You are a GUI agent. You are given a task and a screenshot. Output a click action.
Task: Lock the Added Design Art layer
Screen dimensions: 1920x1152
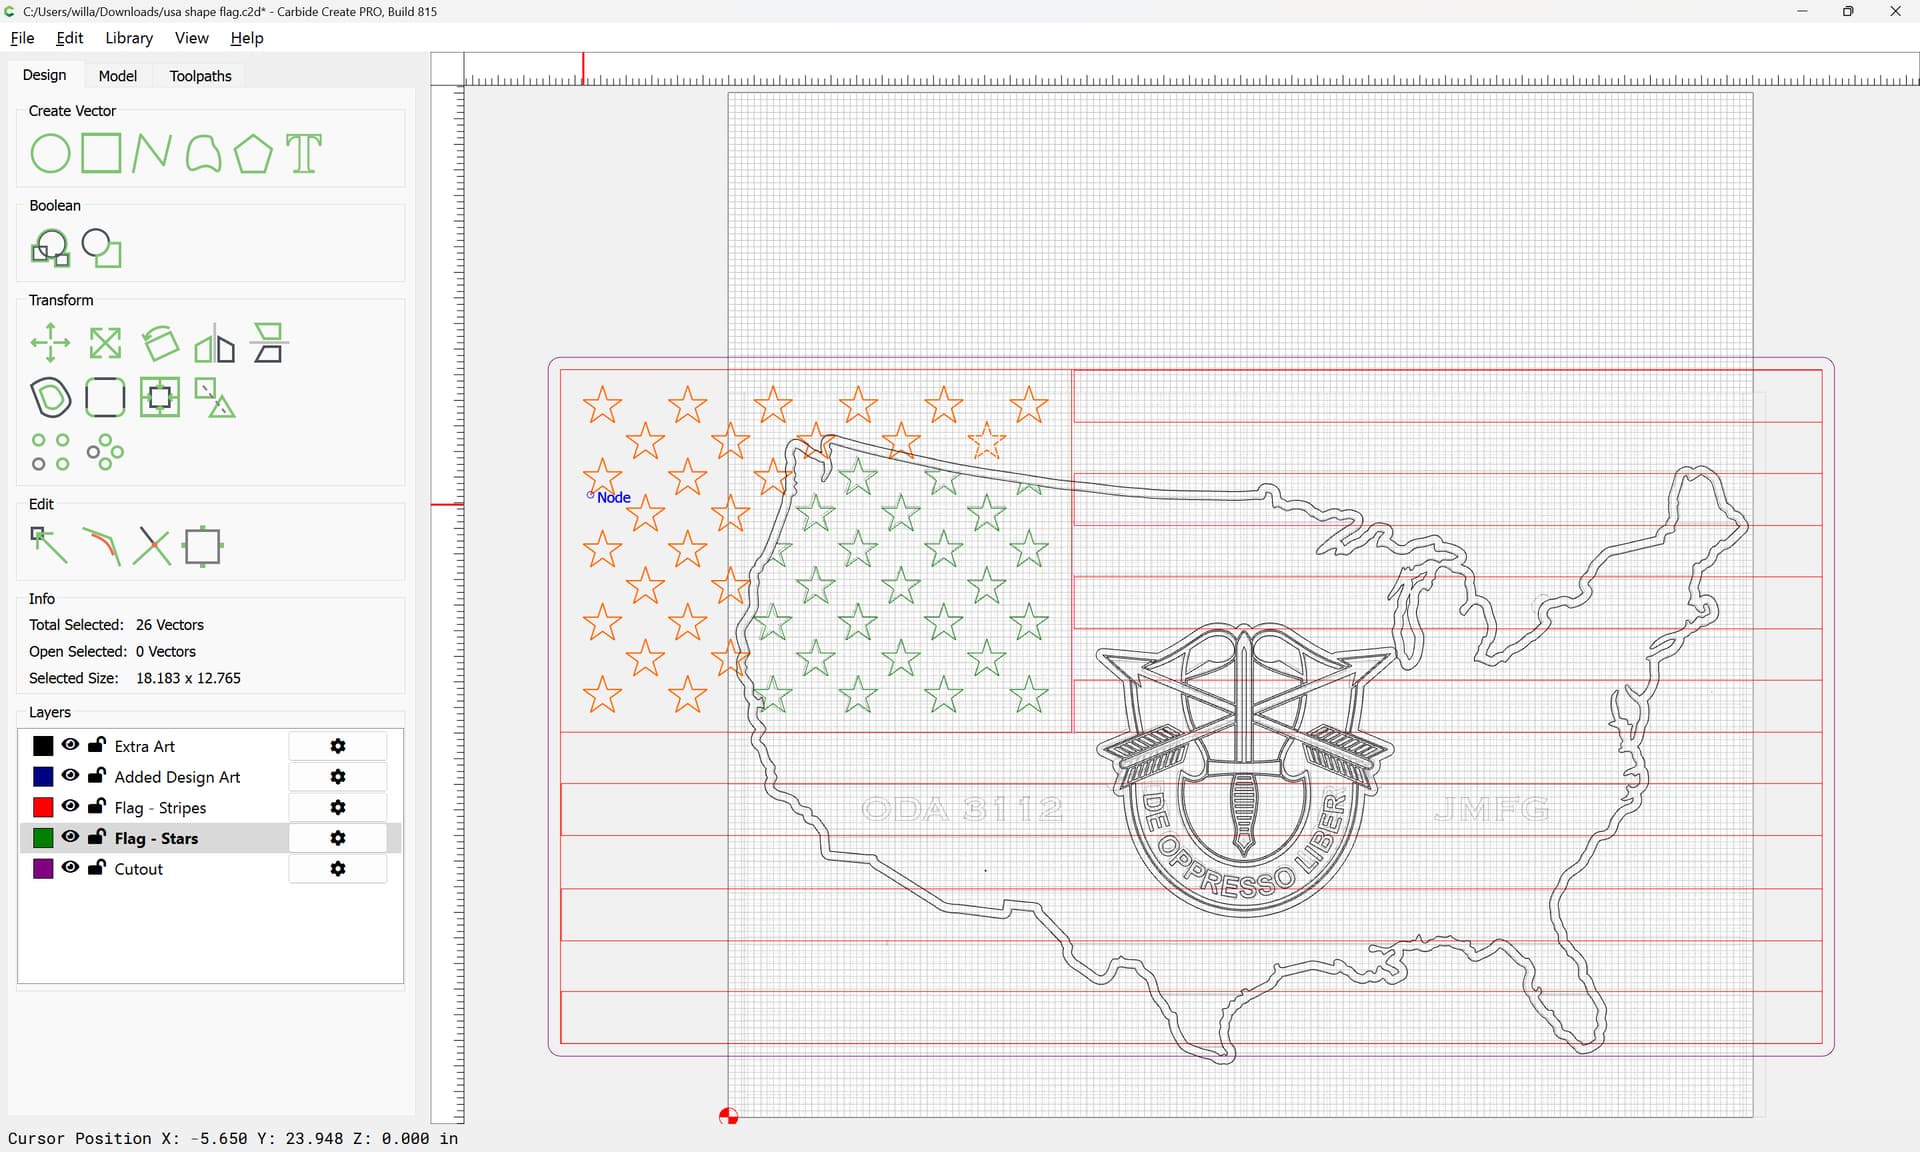click(97, 776)
